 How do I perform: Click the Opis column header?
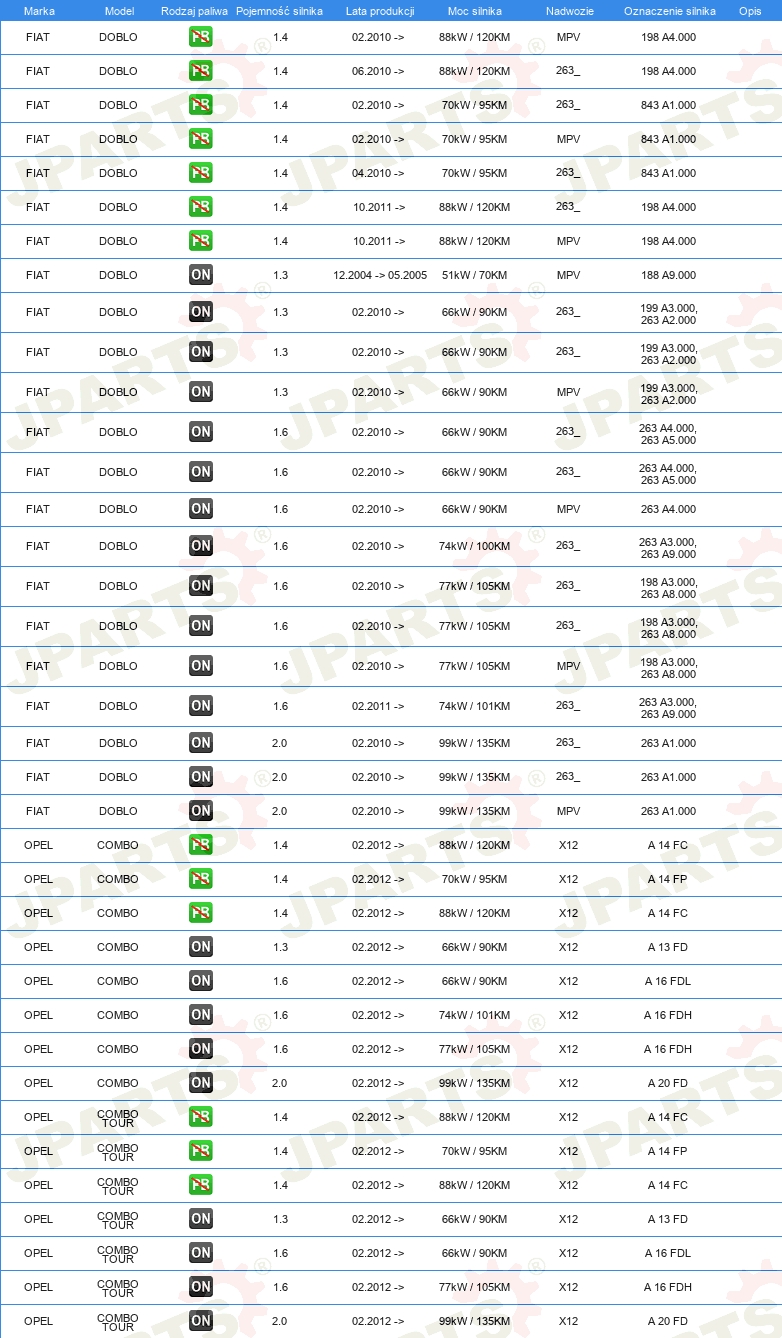pyautogui.click(x=749, y=10)
